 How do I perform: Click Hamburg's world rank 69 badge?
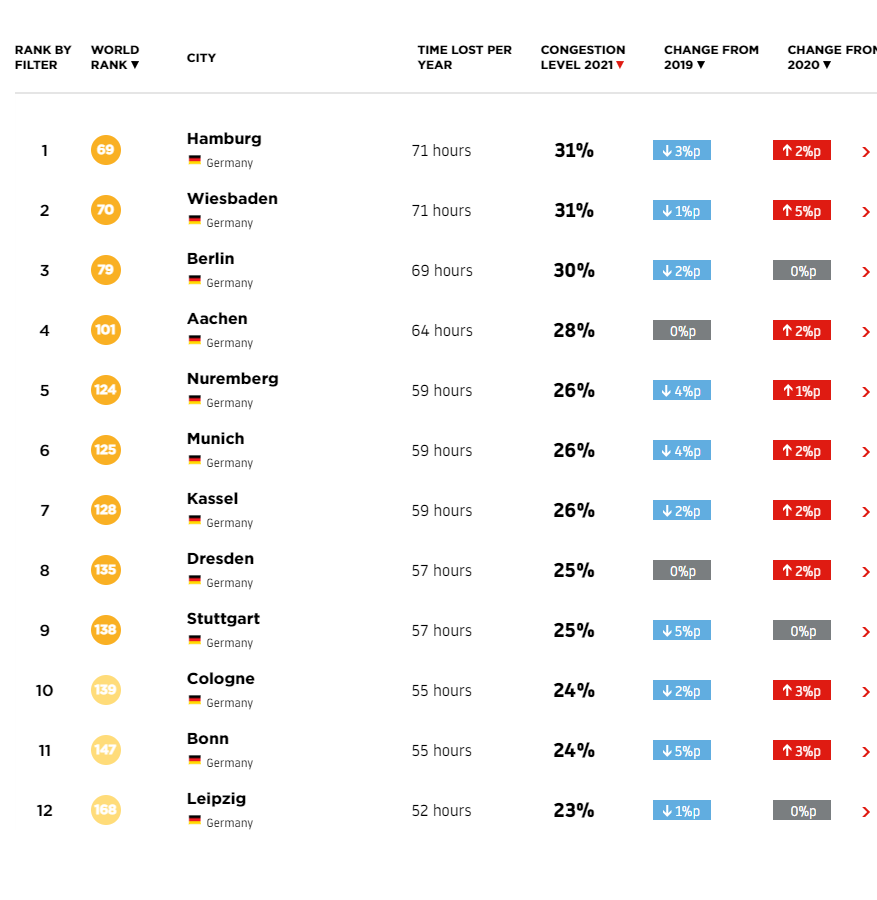(x=105, y=151)
